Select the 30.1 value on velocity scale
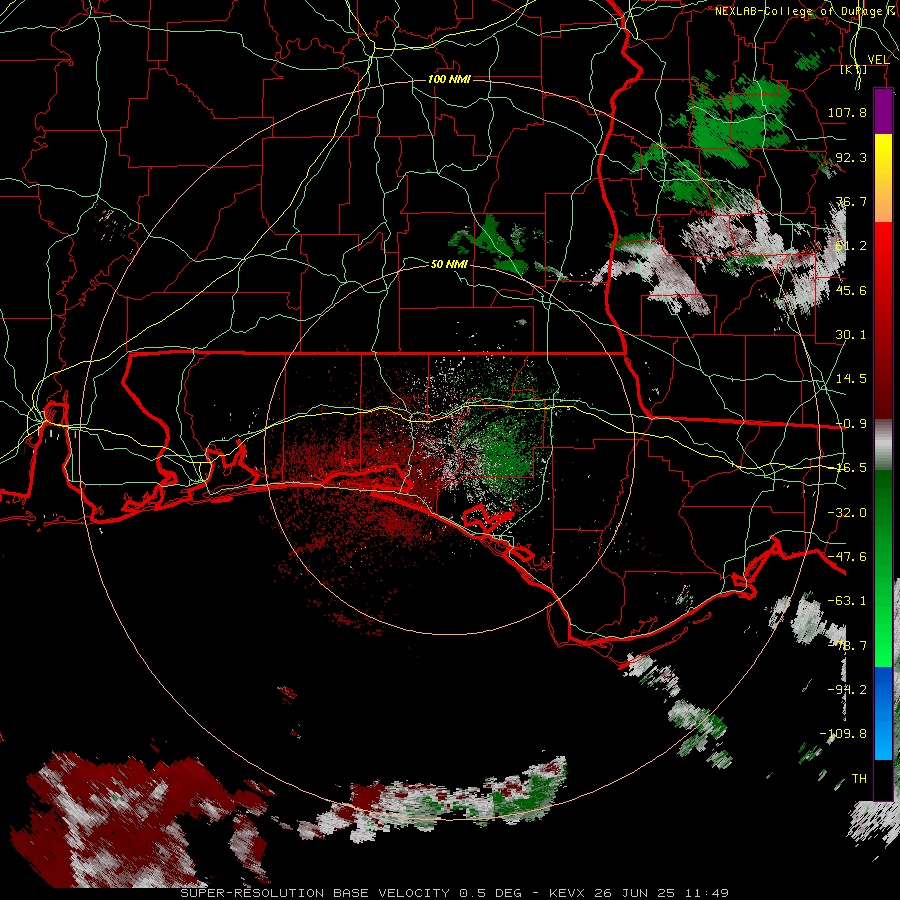The image size is (900, 900). click(851, 335)
